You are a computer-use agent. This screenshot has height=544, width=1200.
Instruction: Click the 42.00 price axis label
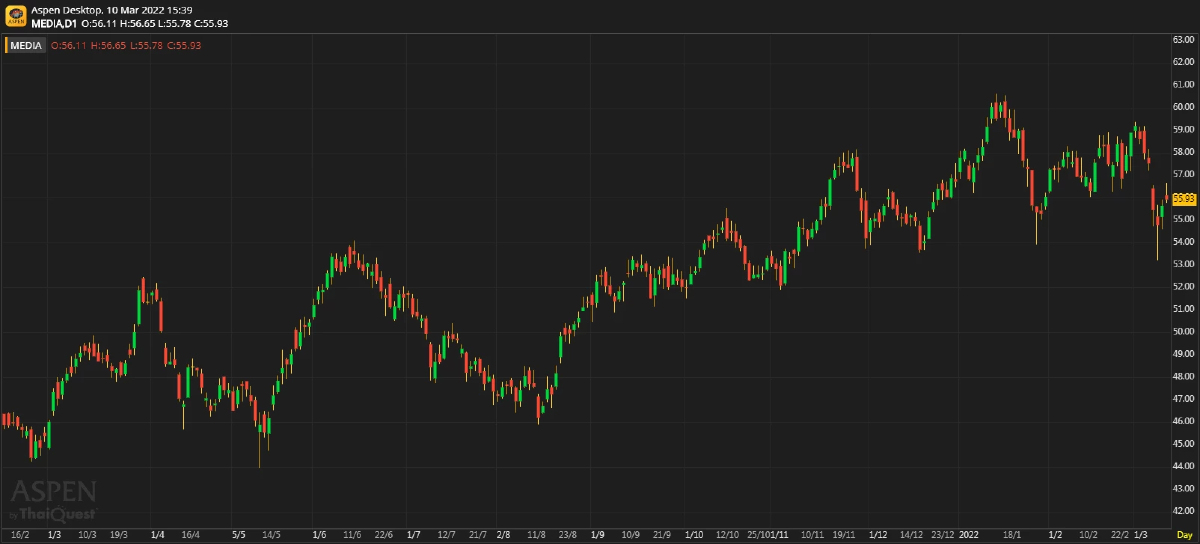(1184, 510)
